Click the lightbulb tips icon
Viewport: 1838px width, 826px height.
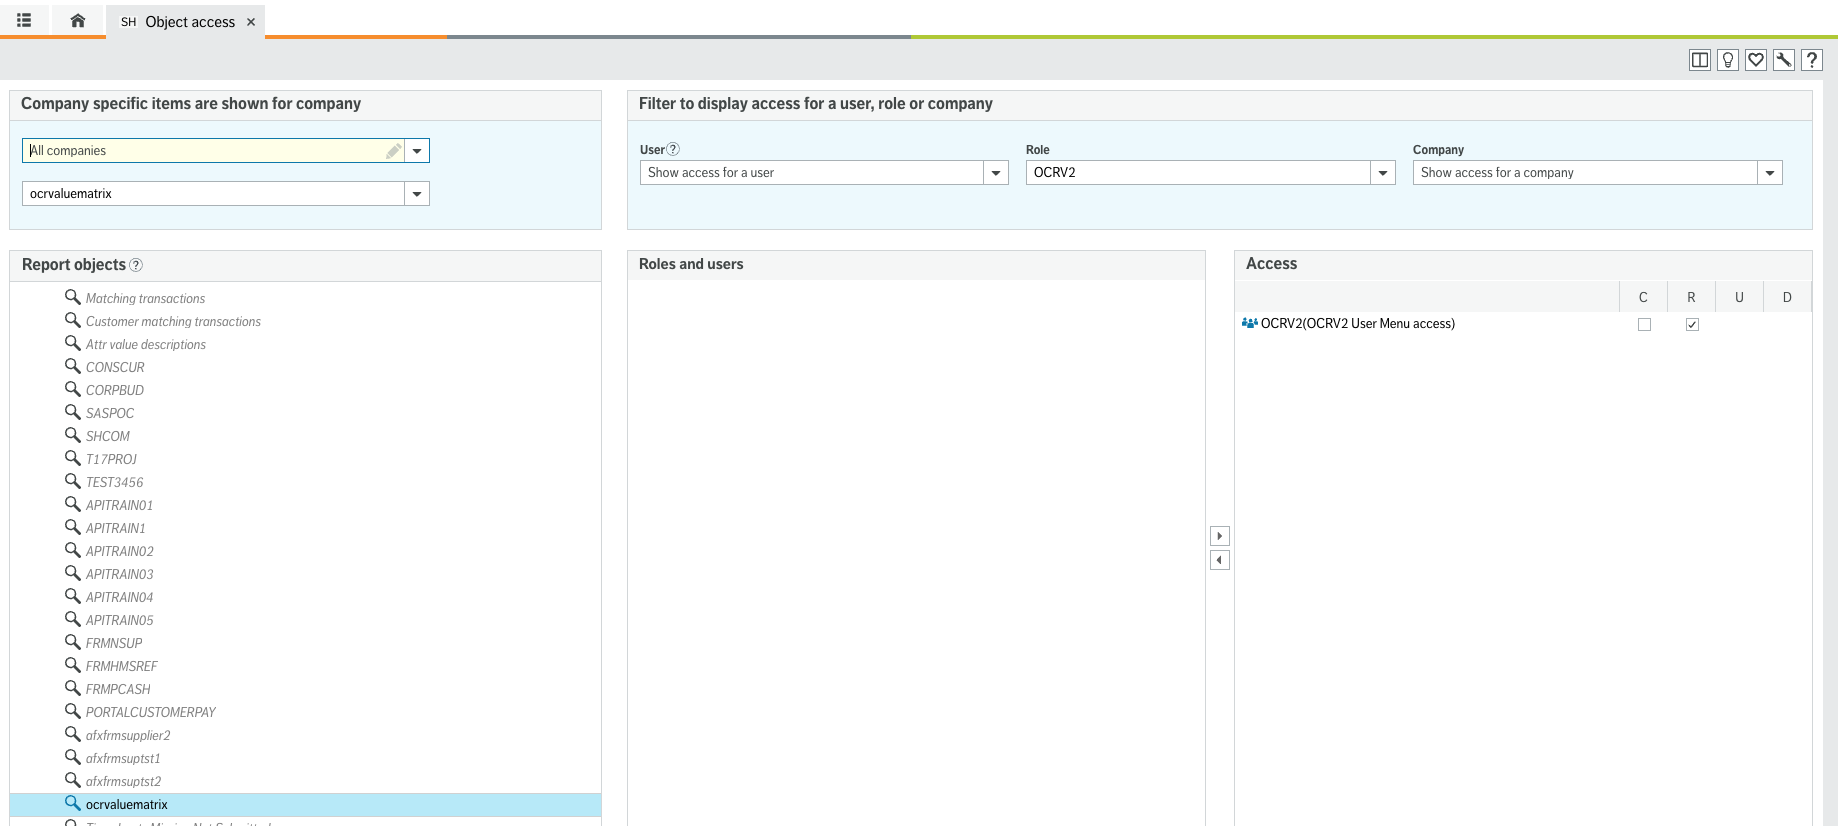tap(1727, 60)
